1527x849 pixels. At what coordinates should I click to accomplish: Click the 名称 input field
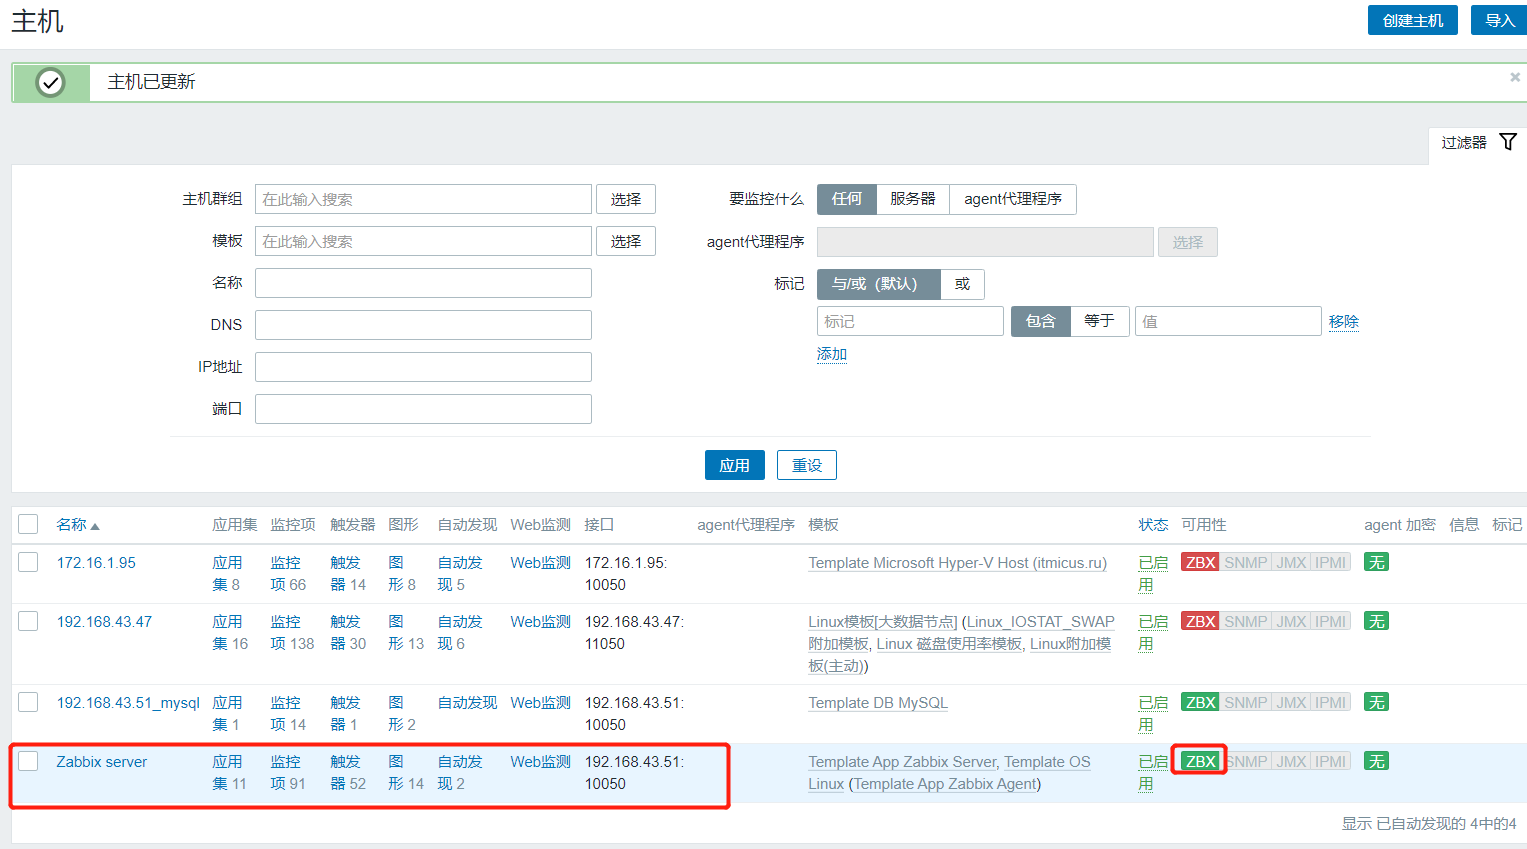click(x=423, y=283)
